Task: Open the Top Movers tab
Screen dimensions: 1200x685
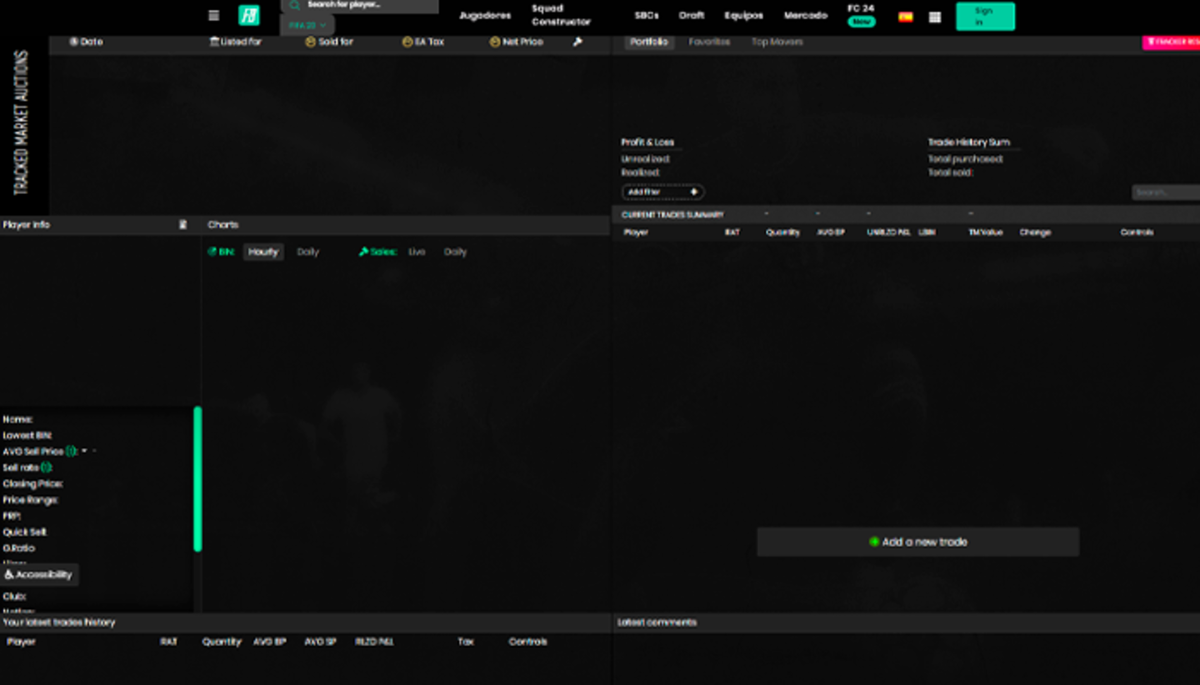Action: pos(777,42)
